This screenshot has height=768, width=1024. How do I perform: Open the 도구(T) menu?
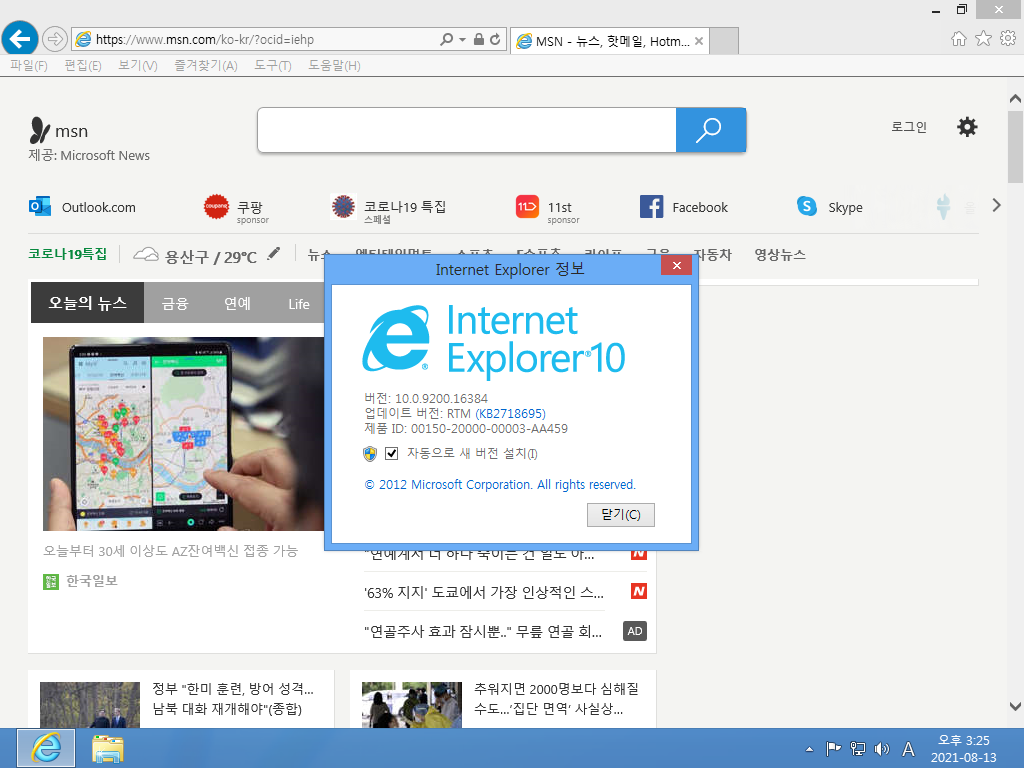pyautogui.click(x=273, y=65)
